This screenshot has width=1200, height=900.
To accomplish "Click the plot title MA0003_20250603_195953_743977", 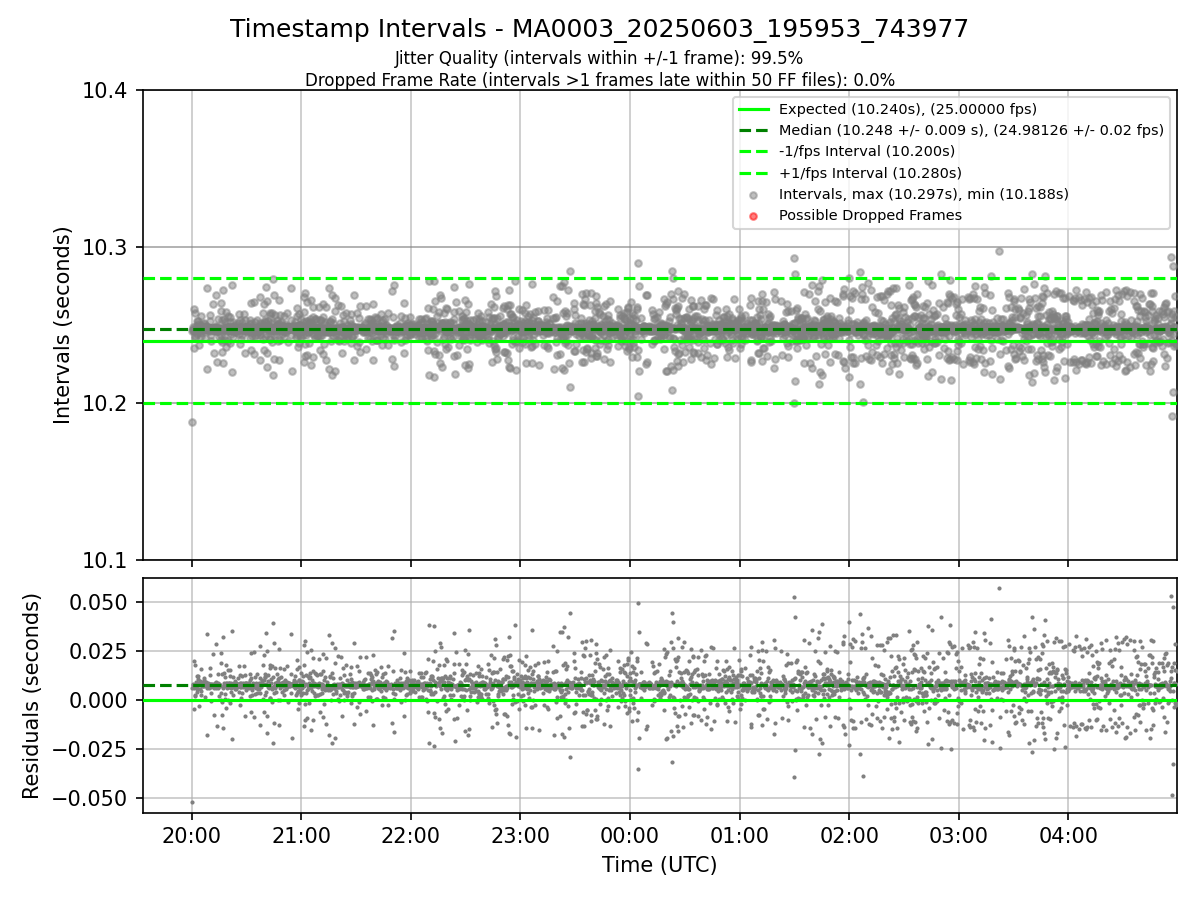I will tap(599, 29).
